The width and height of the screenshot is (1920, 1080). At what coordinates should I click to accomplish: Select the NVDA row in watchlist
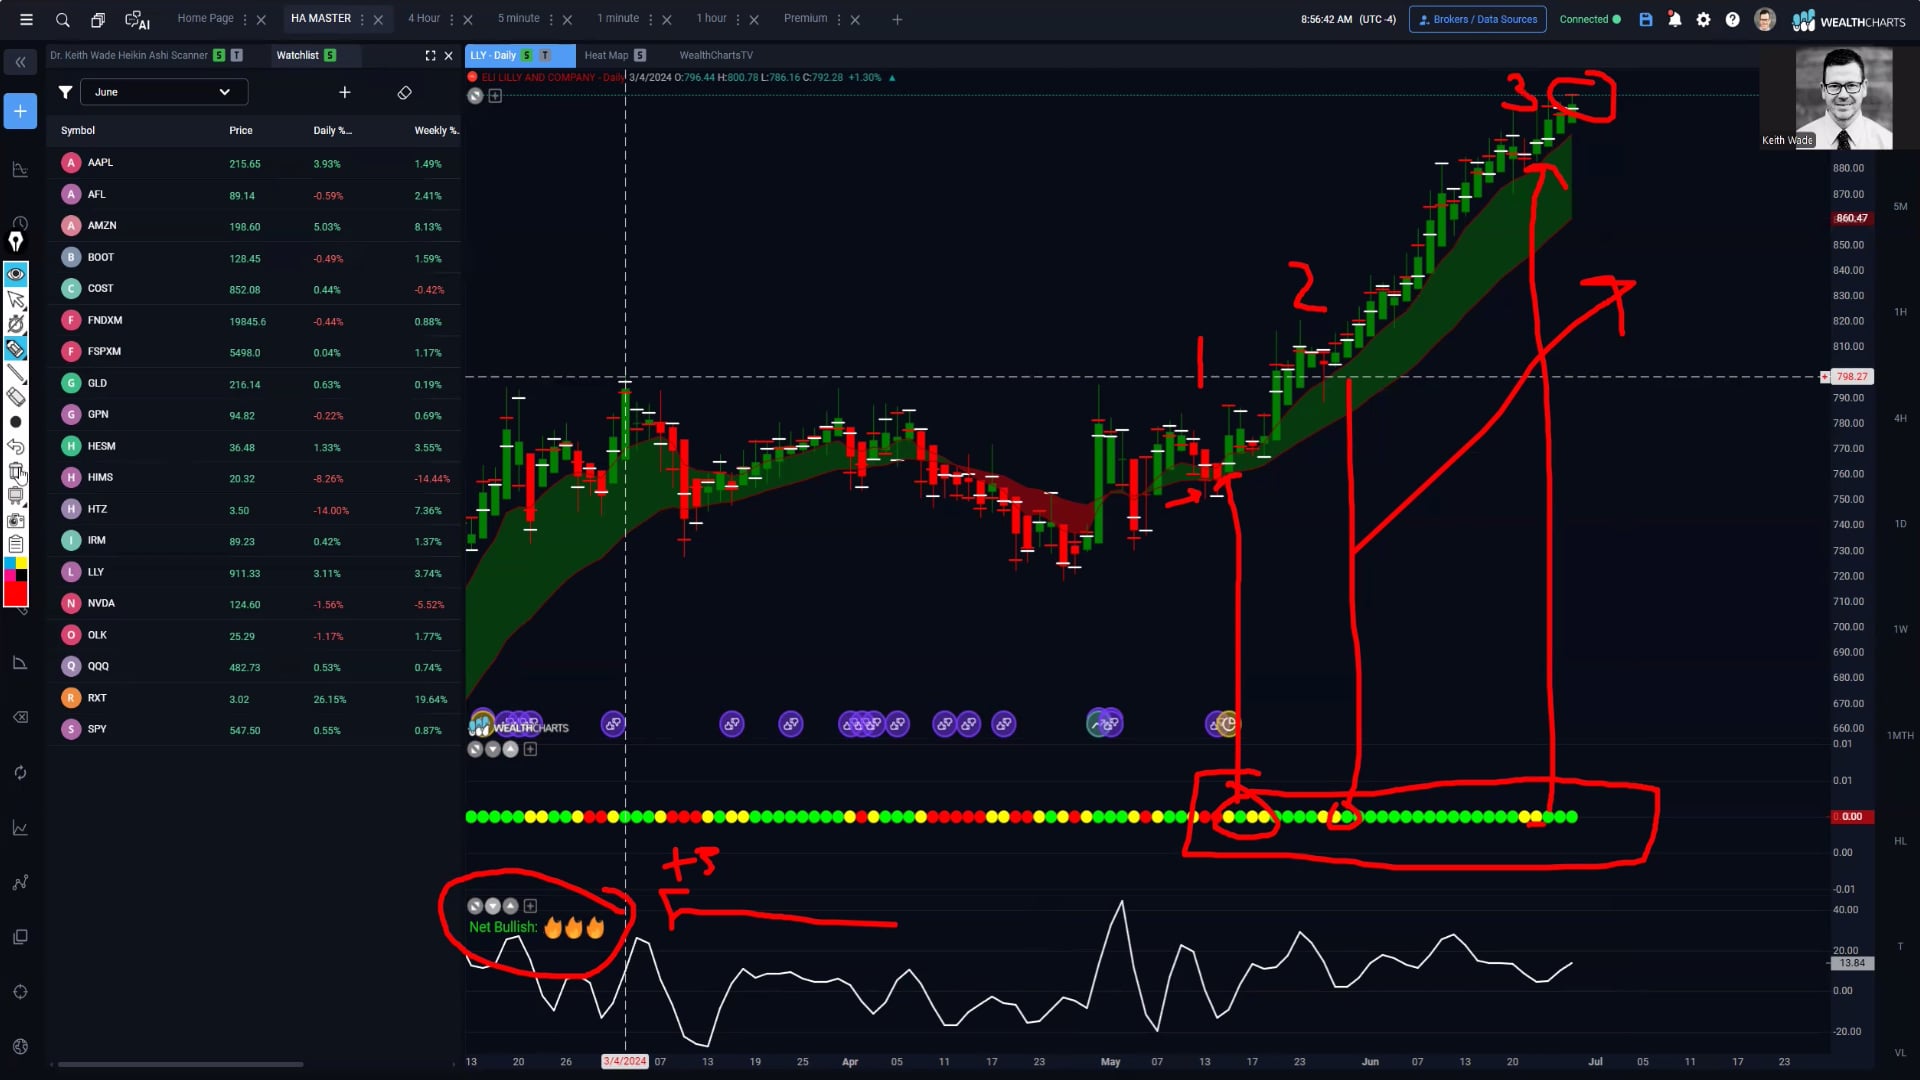click(x=255, y=603)
